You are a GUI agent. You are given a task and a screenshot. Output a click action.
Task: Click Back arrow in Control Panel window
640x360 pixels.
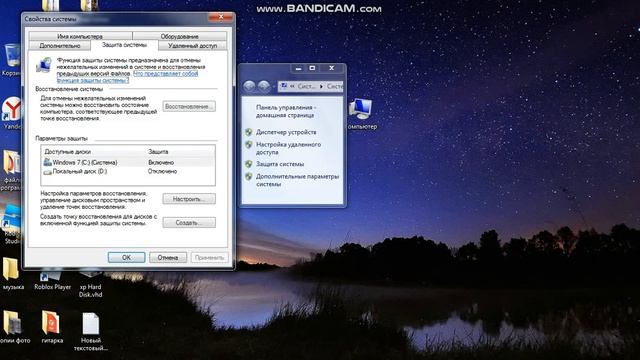point(249,86)
